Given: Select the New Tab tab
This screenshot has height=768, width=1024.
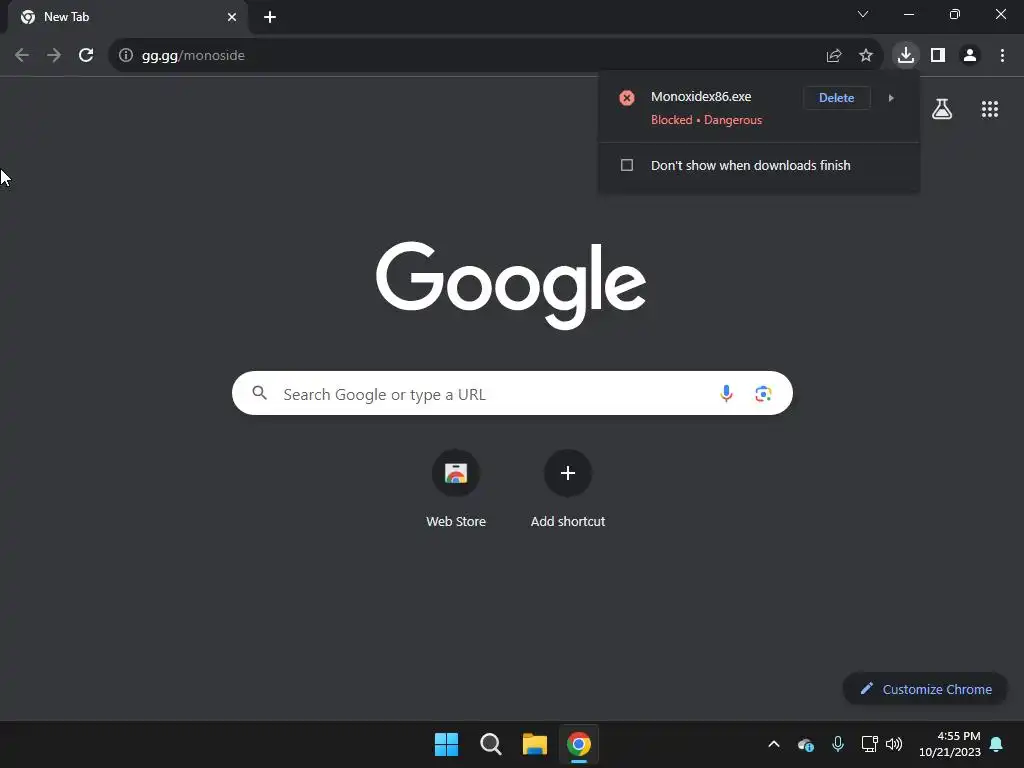Looking at the screenshot, I should (x=127, y=17).
